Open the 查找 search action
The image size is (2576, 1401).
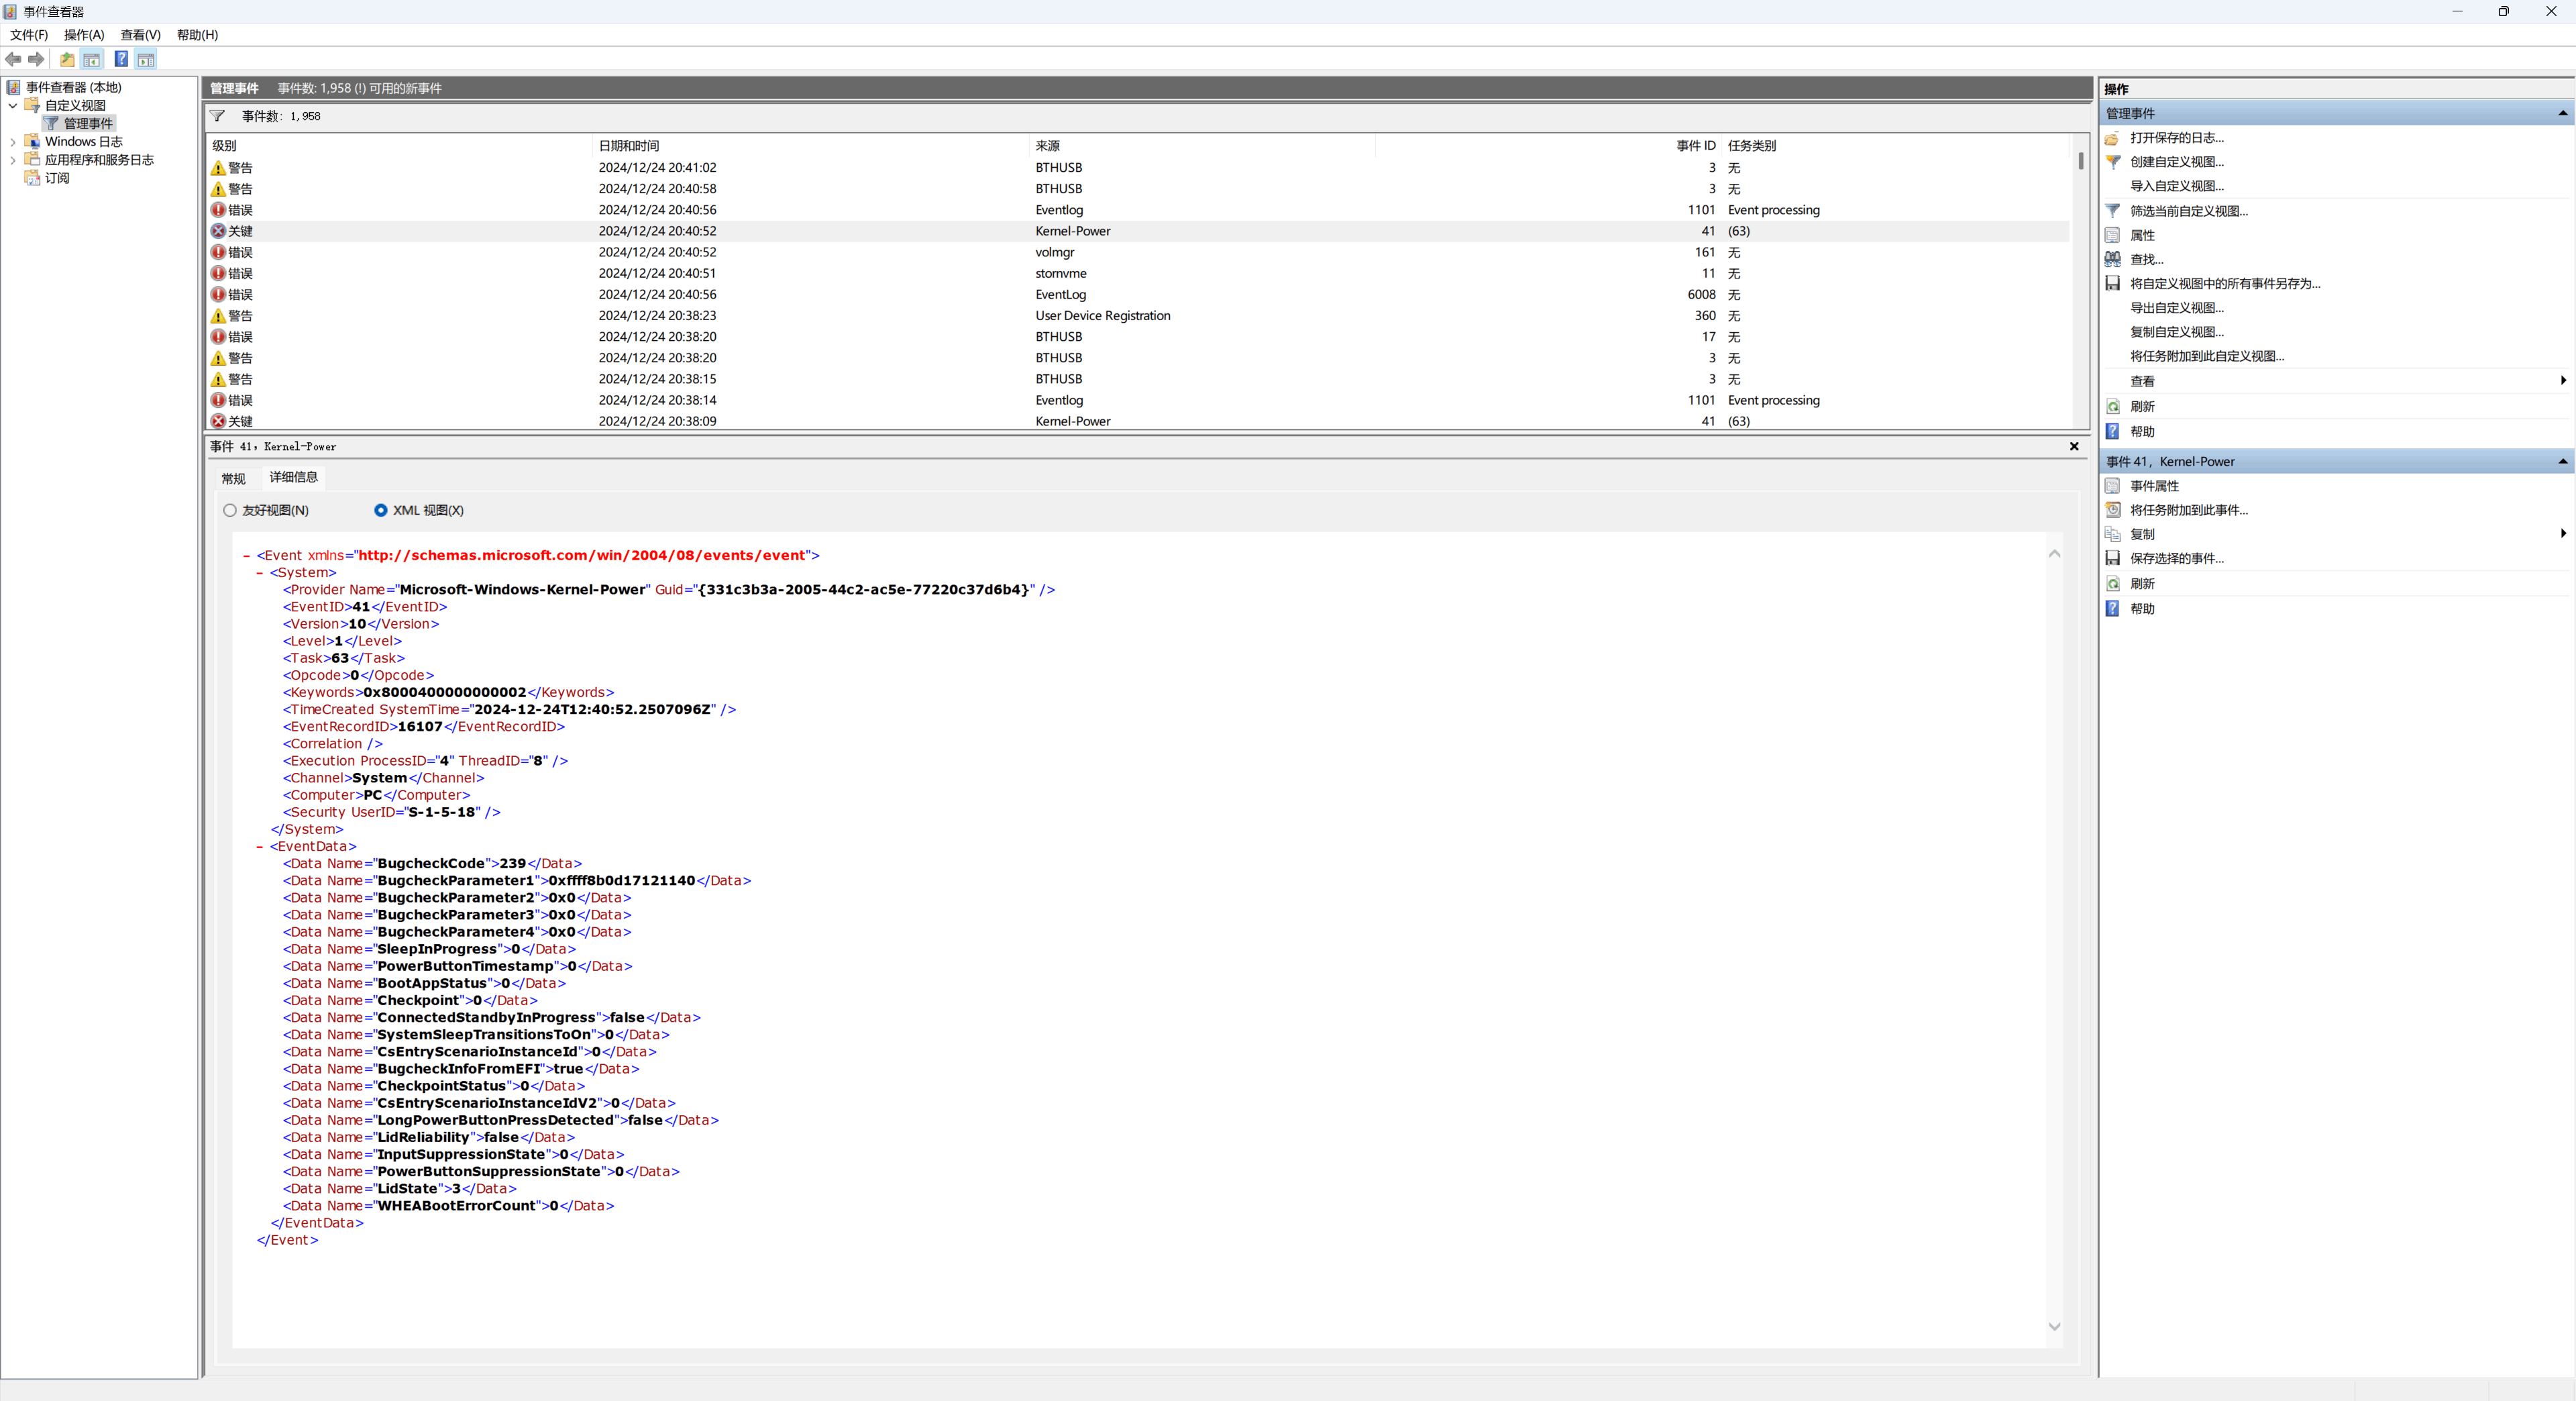[2146, 259]
